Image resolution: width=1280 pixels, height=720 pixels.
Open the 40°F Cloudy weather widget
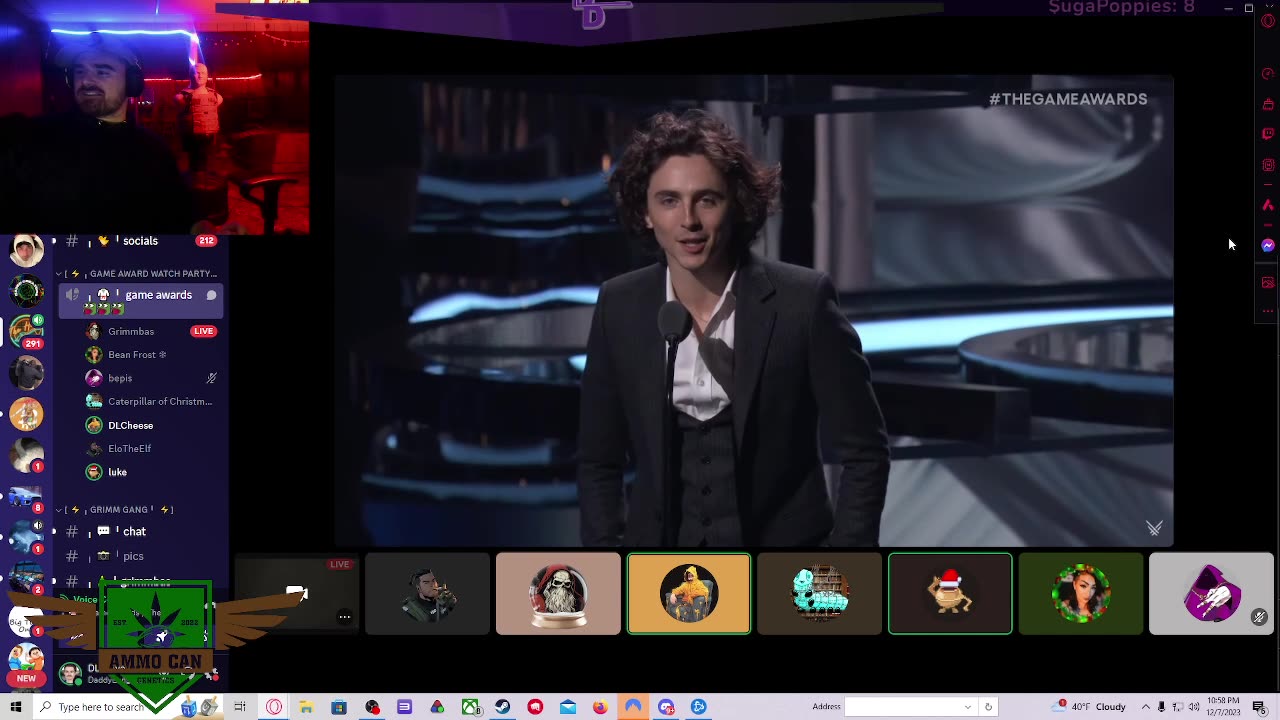click(x=1090, y=707)
